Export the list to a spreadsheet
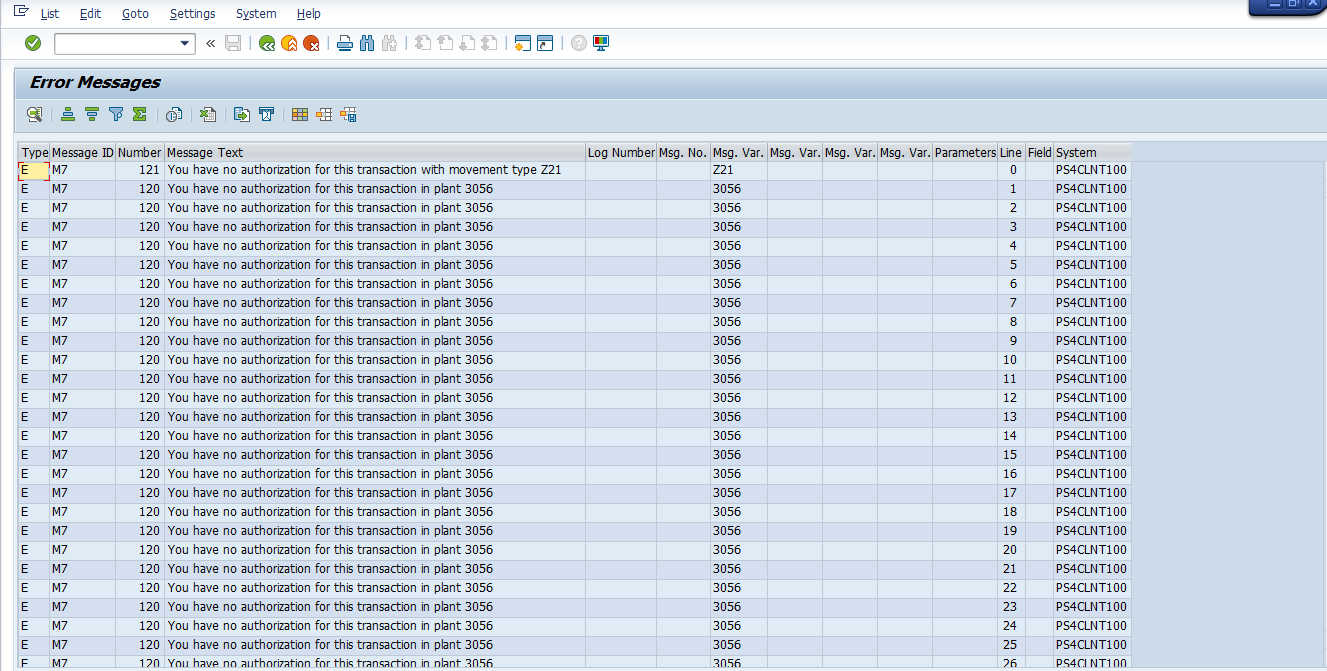This screenshot has width=1327, height=671. [x=208, y=115]
